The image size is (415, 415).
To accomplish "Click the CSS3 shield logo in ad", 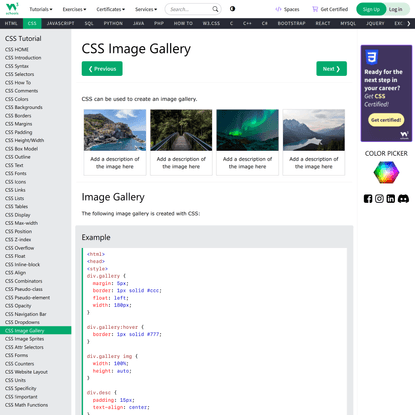I will pos(372,57).
